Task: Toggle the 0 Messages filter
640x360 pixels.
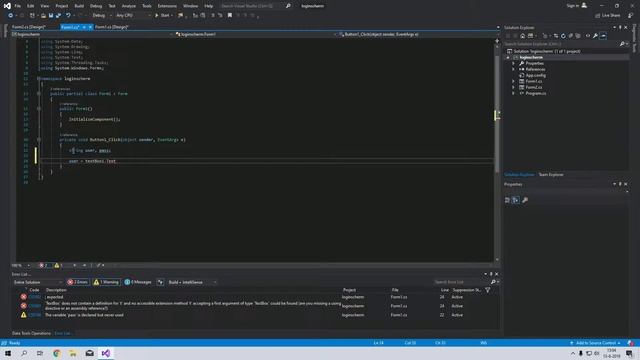Action: [x=138, y=282]
